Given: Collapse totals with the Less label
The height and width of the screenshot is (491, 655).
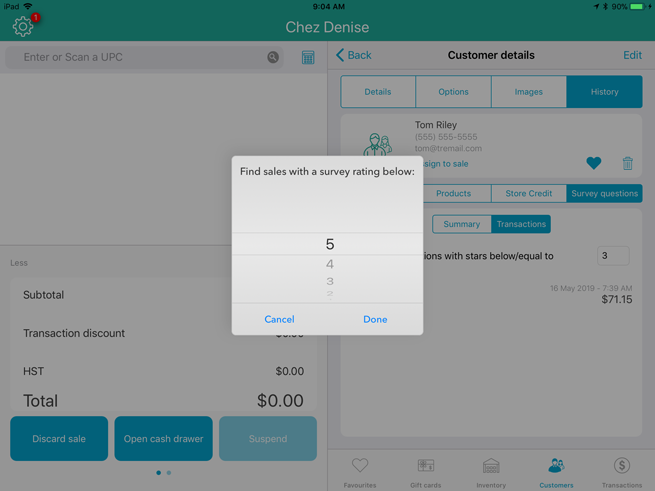Looking at the screenshot, I should click(x=19, y=263).
